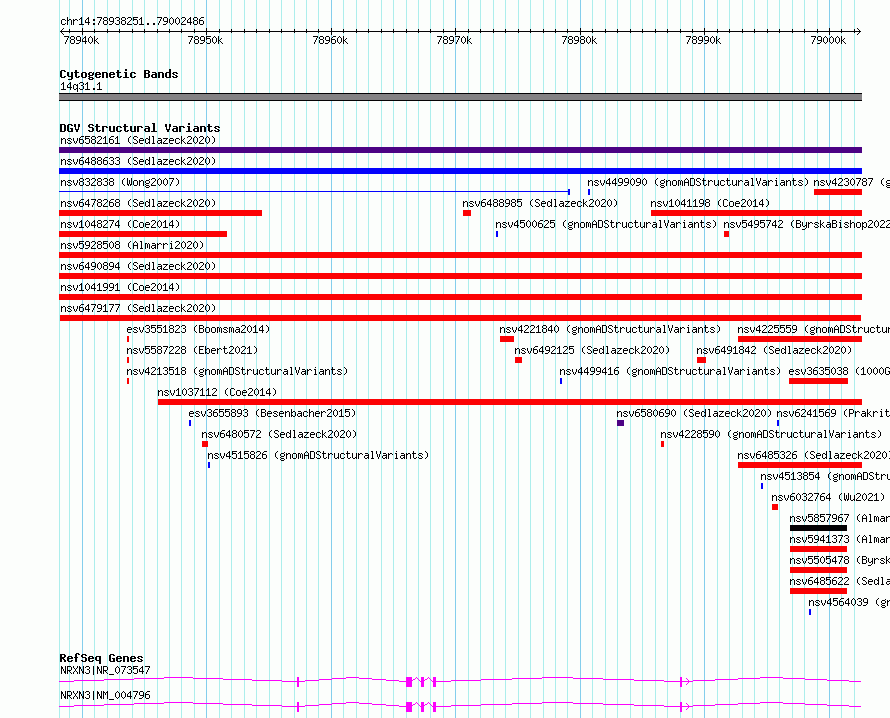
Task: Select the purple nsv6580690 variant block
Action: (620, 423)
